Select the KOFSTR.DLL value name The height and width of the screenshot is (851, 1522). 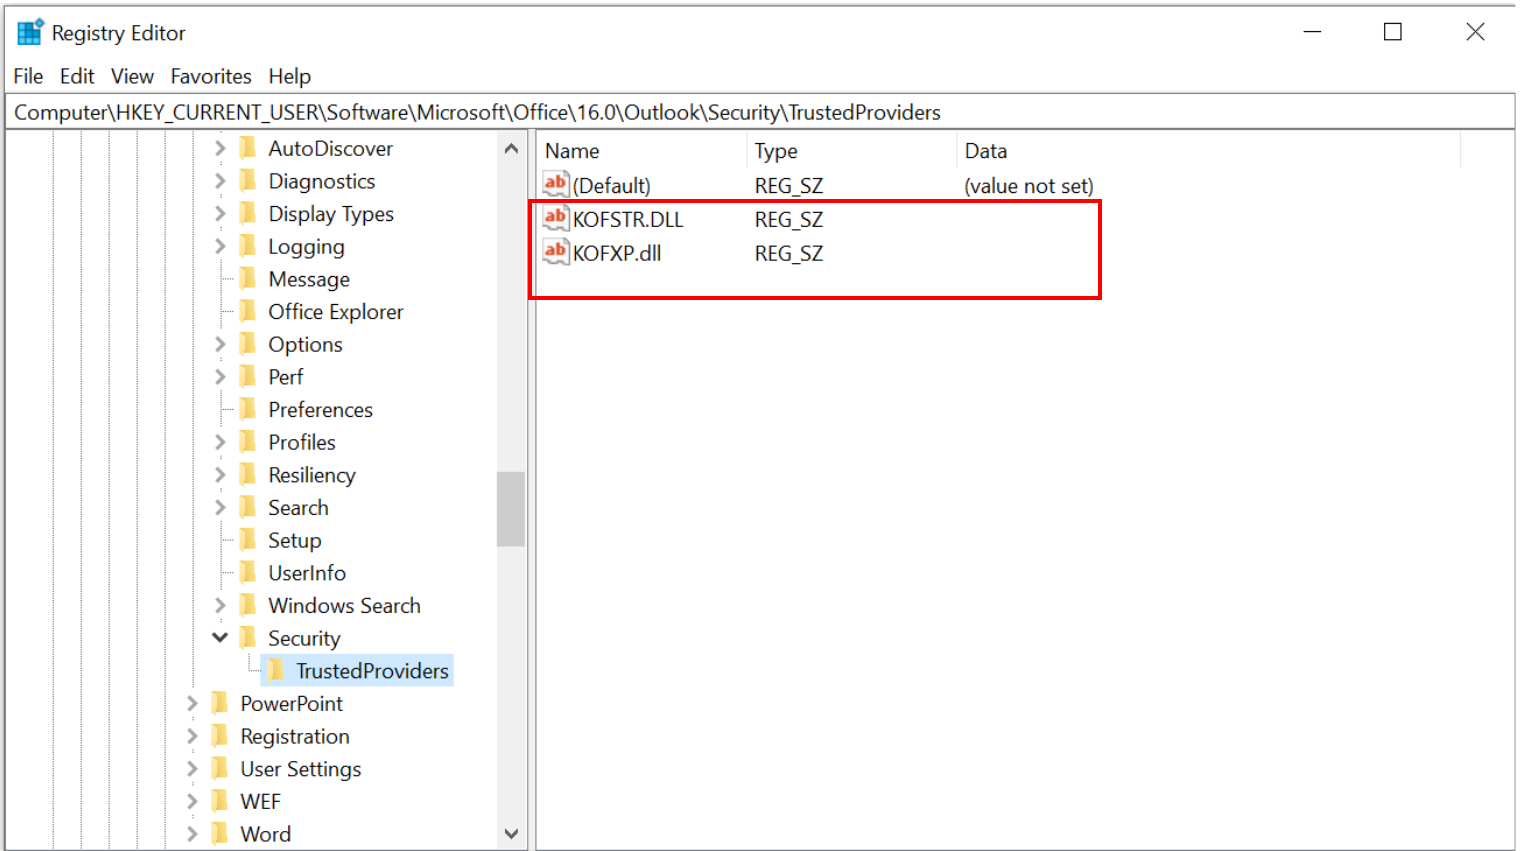pos(628,219)
